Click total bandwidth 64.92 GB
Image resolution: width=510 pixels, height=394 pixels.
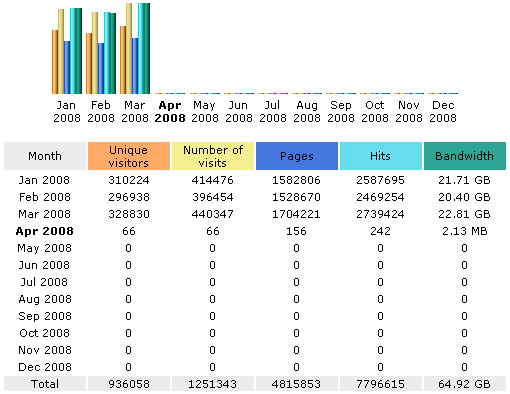point(464,384)
